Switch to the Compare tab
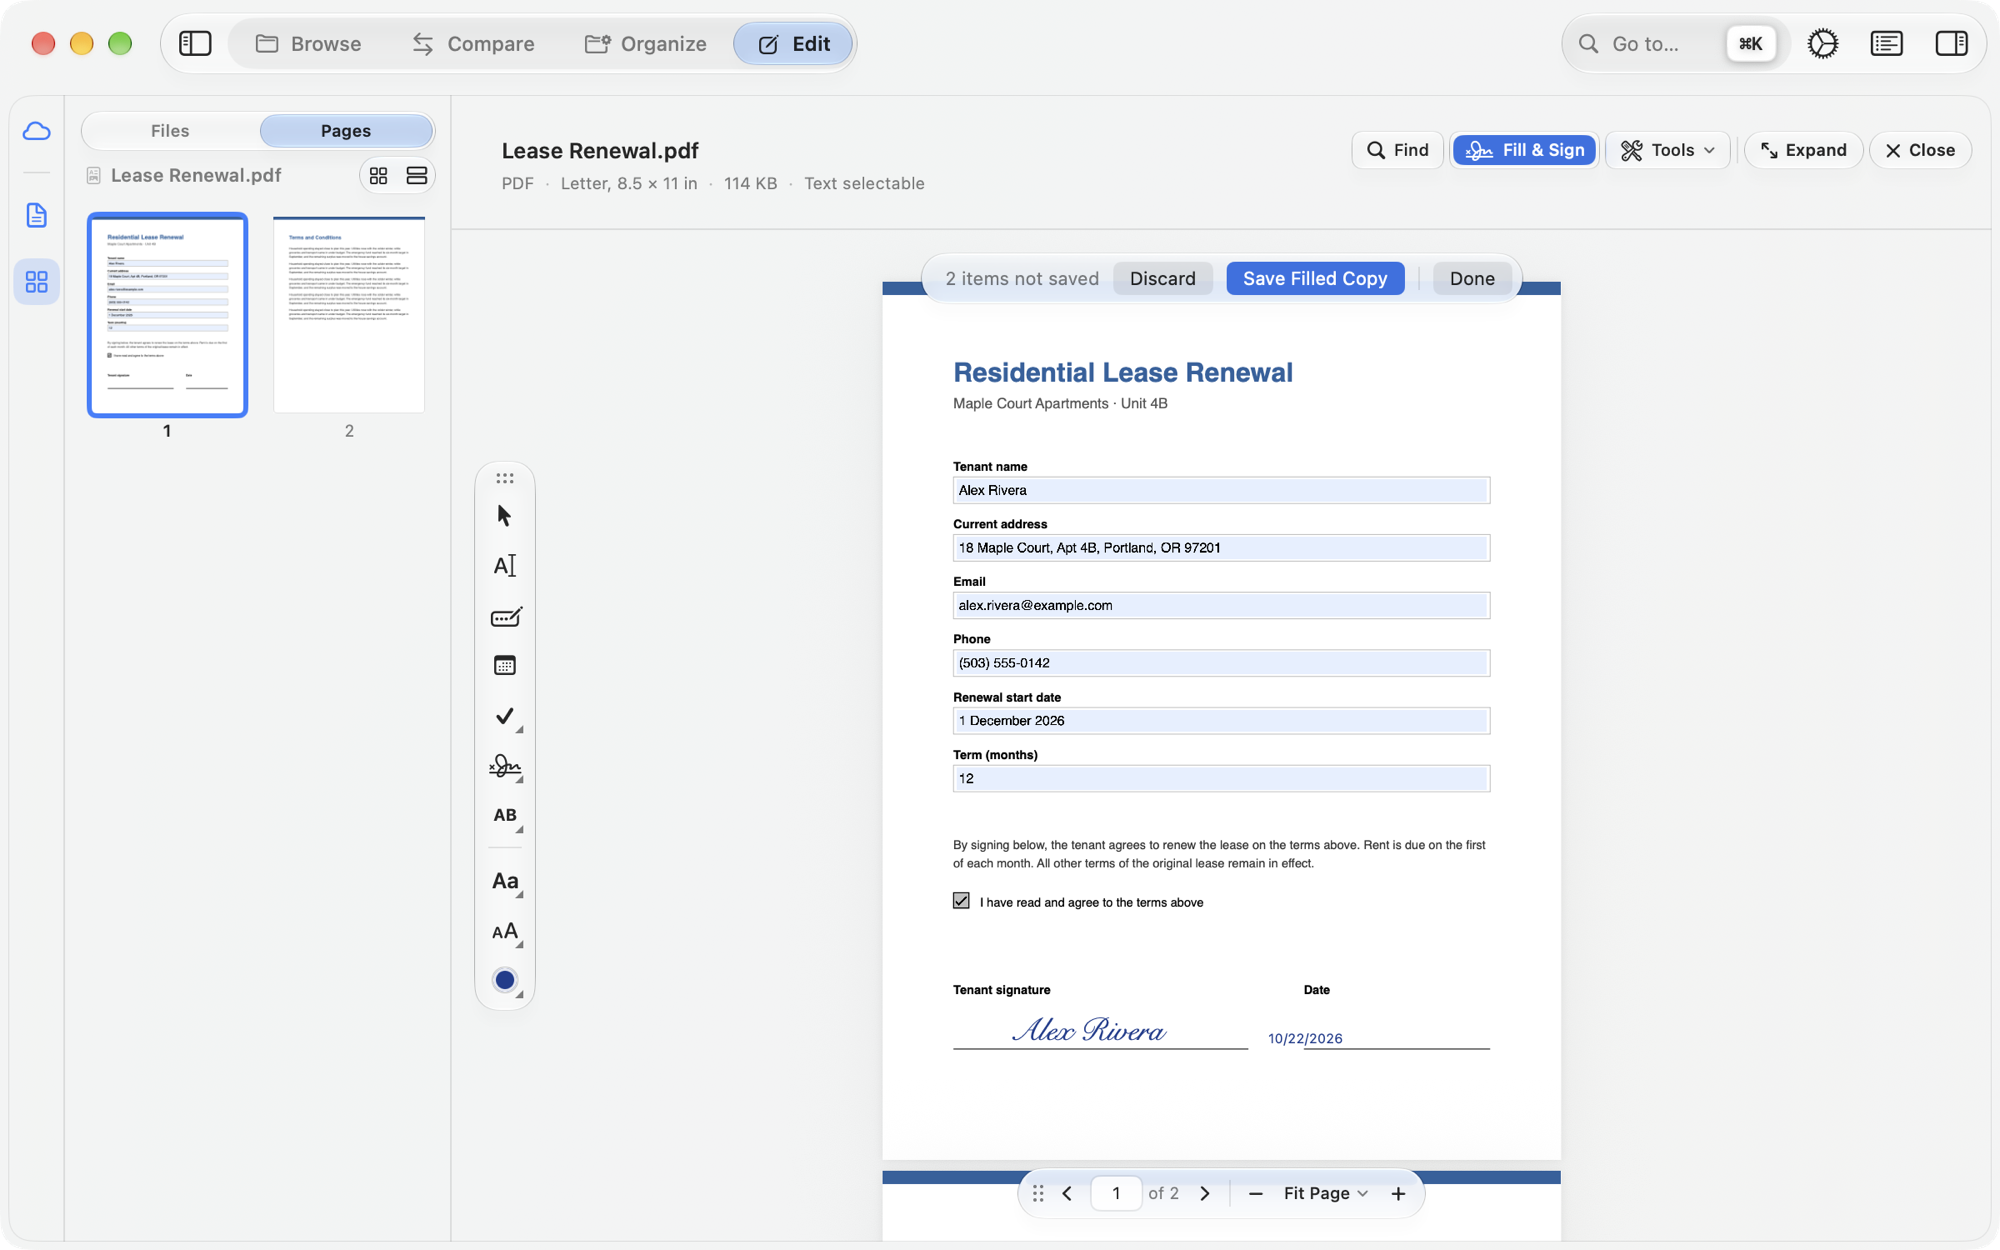The image size is (2000, 1250). pyautogui.click(x=473, y=44)
